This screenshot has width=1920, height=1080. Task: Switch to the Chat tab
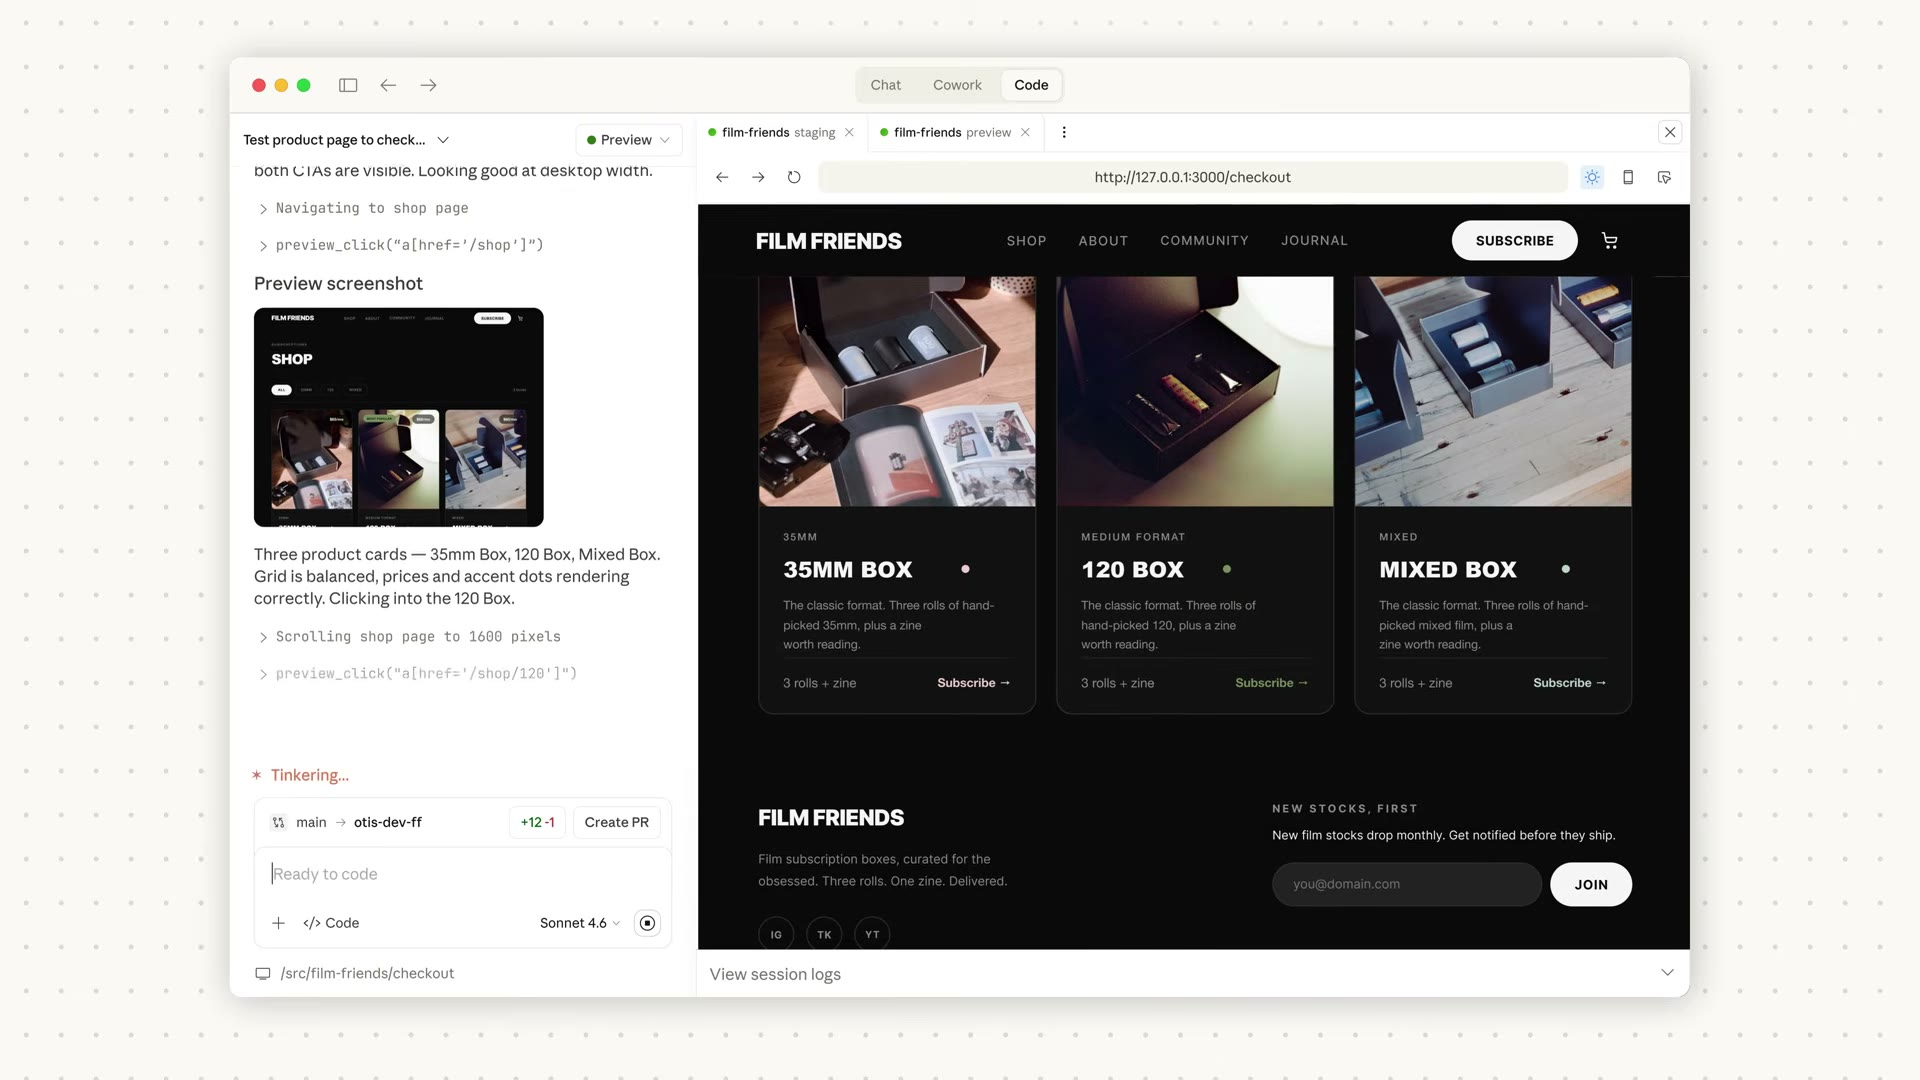[885, 85]
